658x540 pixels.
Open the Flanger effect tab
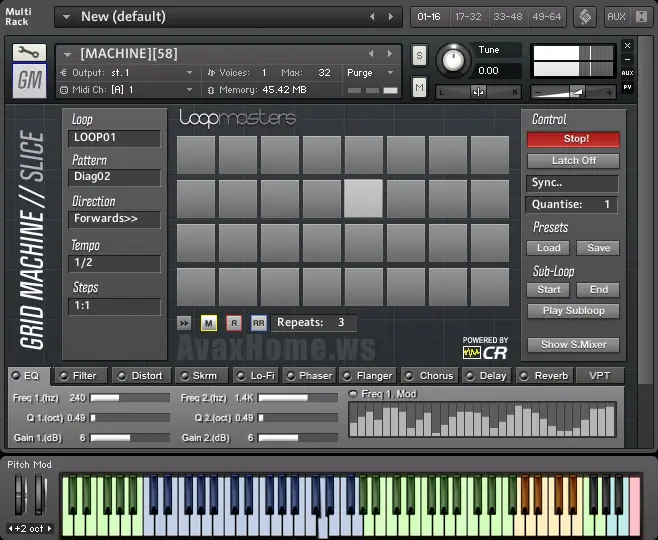click(368, 376)
